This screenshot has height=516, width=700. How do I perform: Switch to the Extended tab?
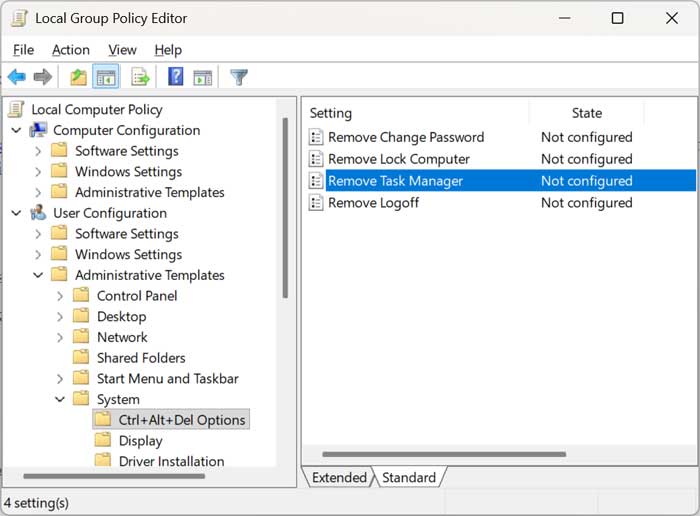339,478
